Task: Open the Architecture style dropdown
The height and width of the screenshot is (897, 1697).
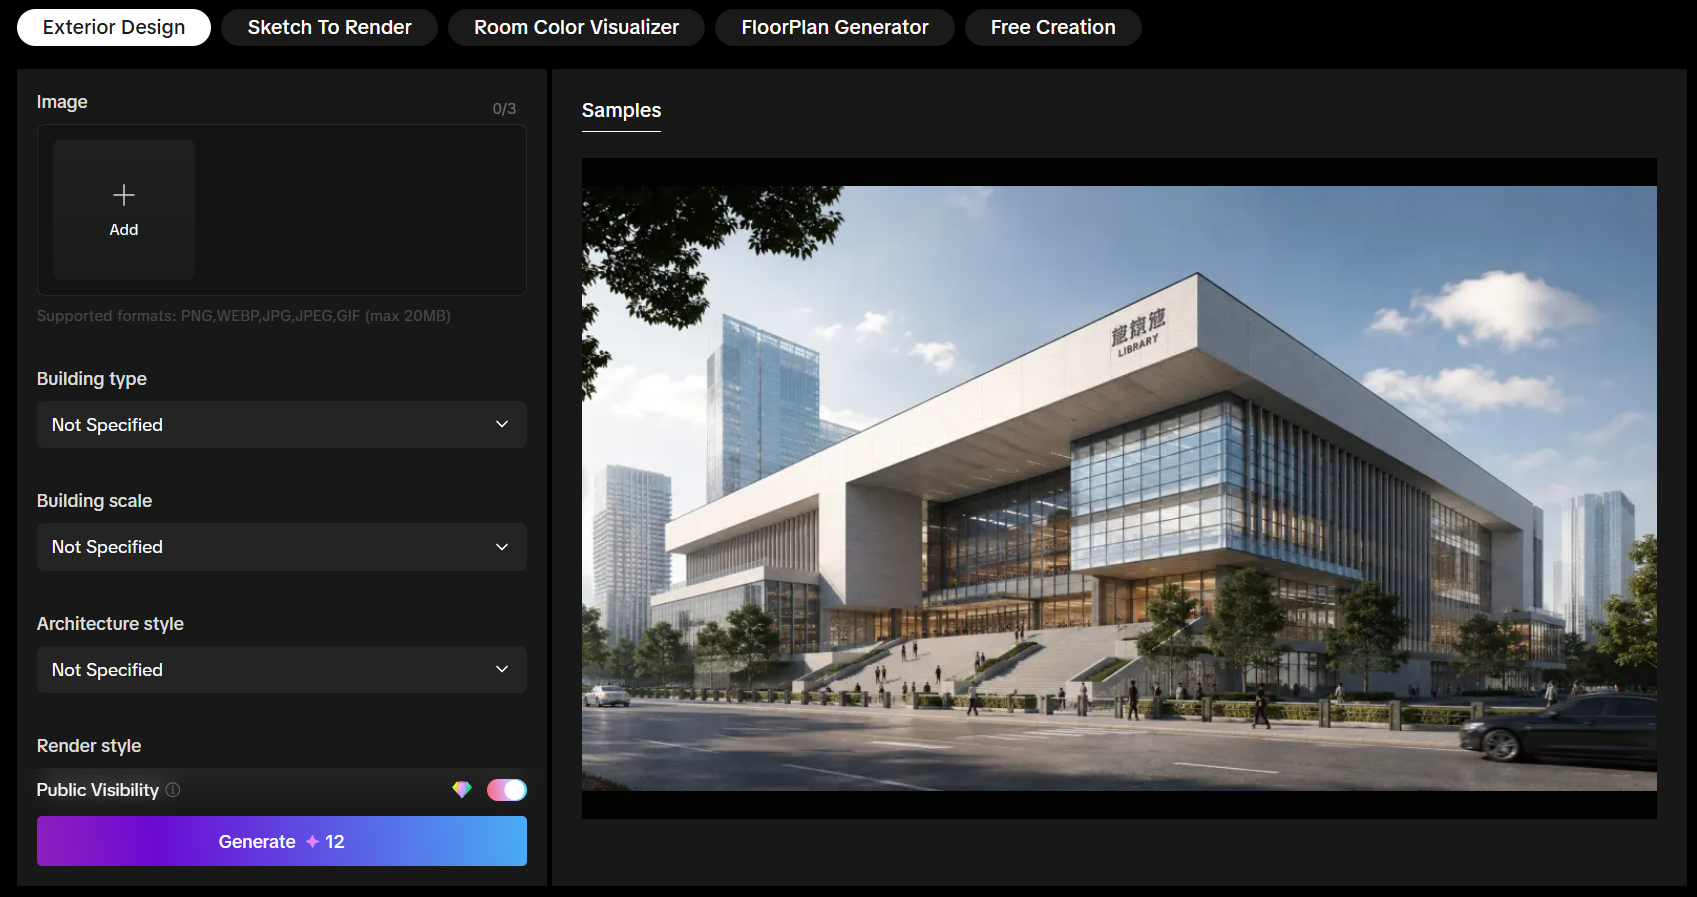Action: coord(282,670)
